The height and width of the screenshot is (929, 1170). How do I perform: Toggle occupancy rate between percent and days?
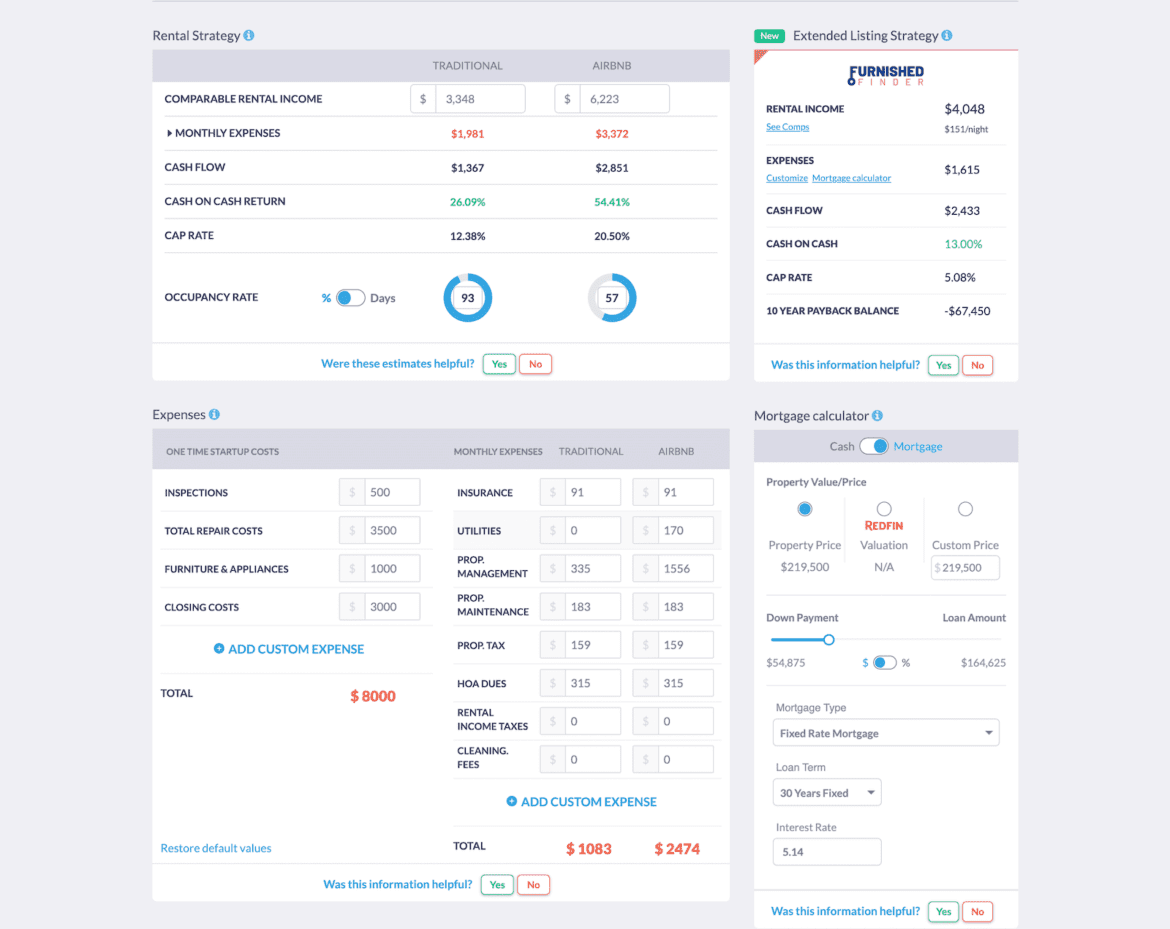(350, 298)
